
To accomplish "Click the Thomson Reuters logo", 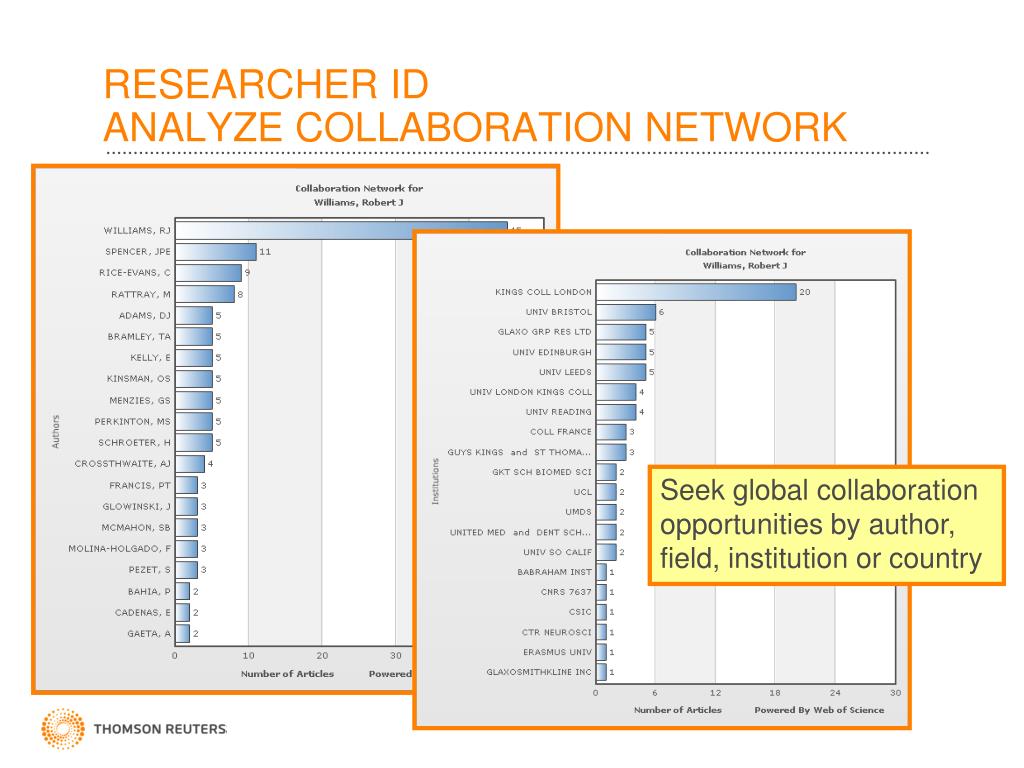I will (x=134, y=728).
